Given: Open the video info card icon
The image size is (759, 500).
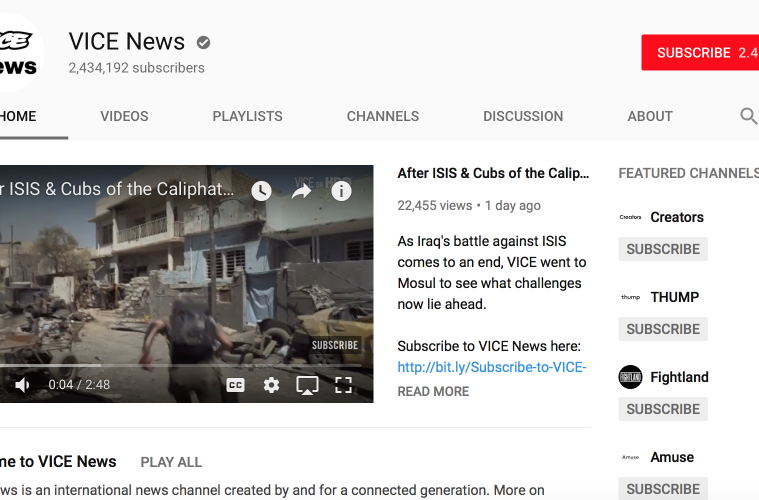Looking at the screenshot, I should coord(341,191).
